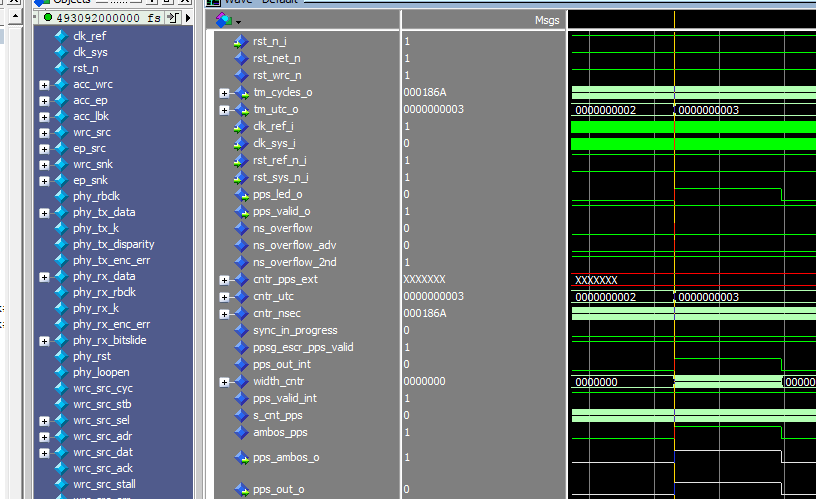Click the 493092000000 fs time field
Screen dimensions: 816x499
(x=108, y=18)
